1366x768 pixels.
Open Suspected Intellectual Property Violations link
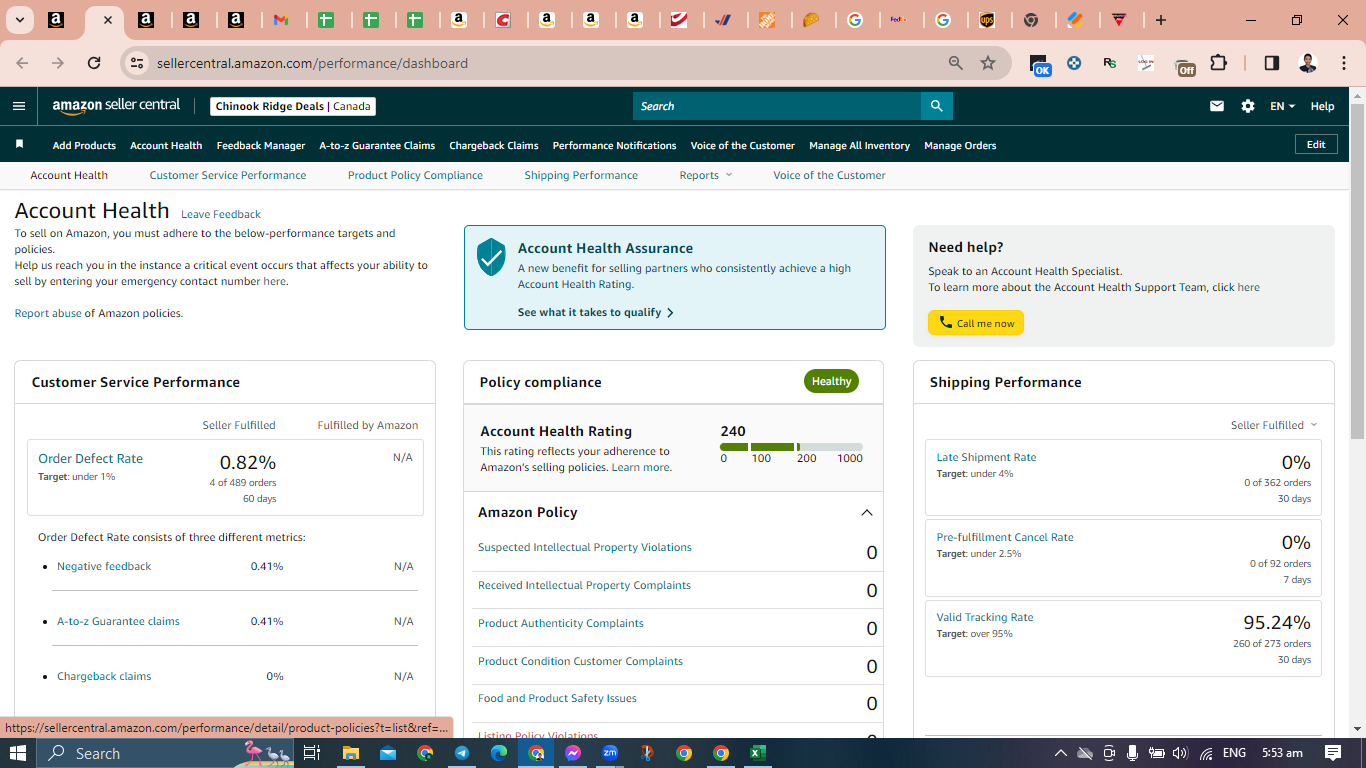click(x=585, y=547)
